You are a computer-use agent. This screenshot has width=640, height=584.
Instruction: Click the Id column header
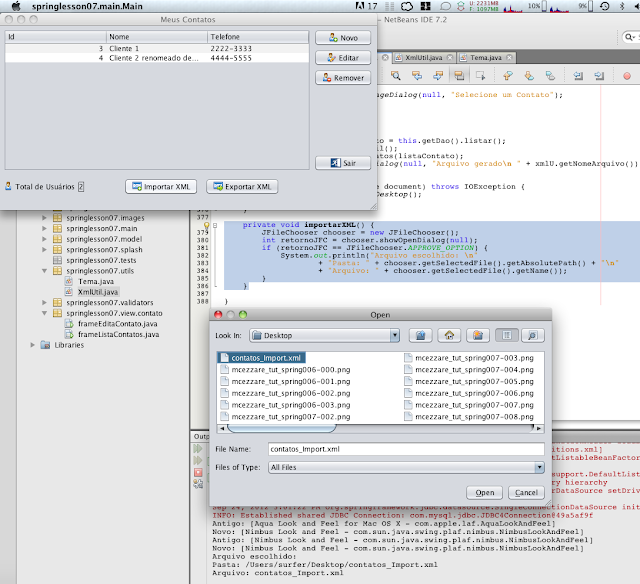click(x=56, y=37)
